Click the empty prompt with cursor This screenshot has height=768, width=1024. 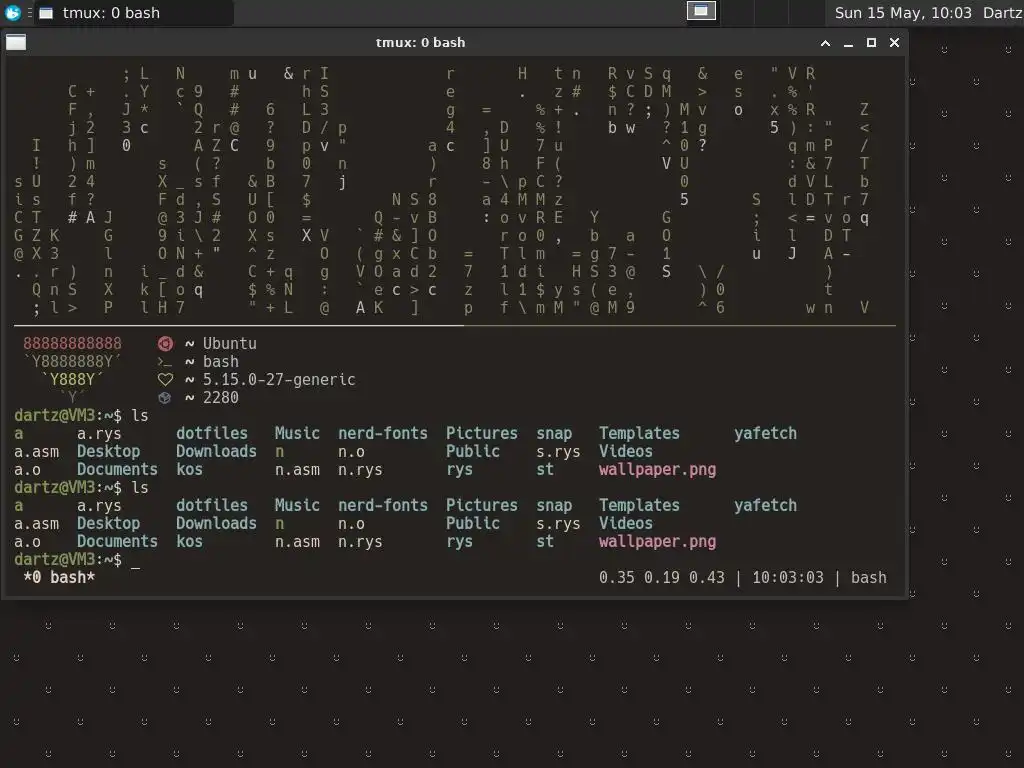[77, 560]
